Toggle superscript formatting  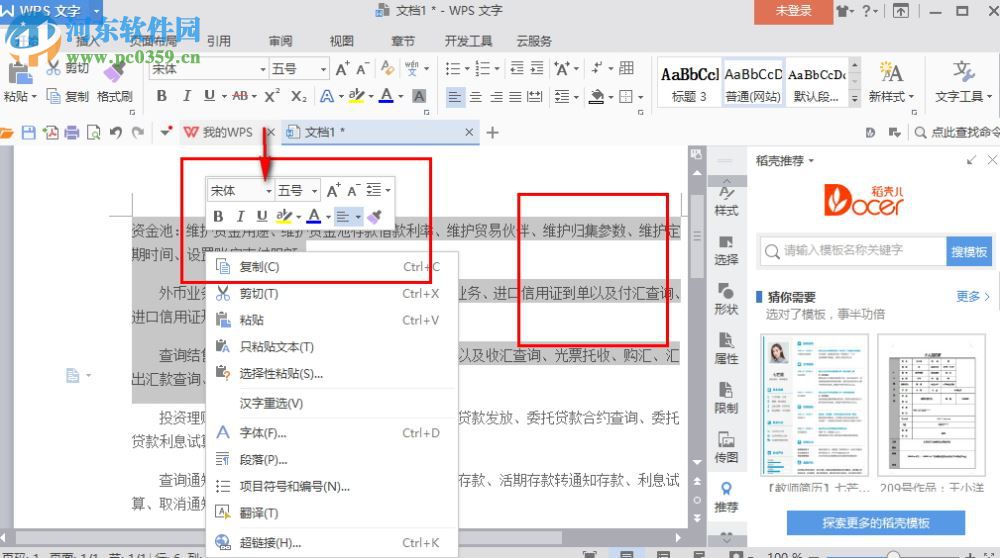(272, 96)
